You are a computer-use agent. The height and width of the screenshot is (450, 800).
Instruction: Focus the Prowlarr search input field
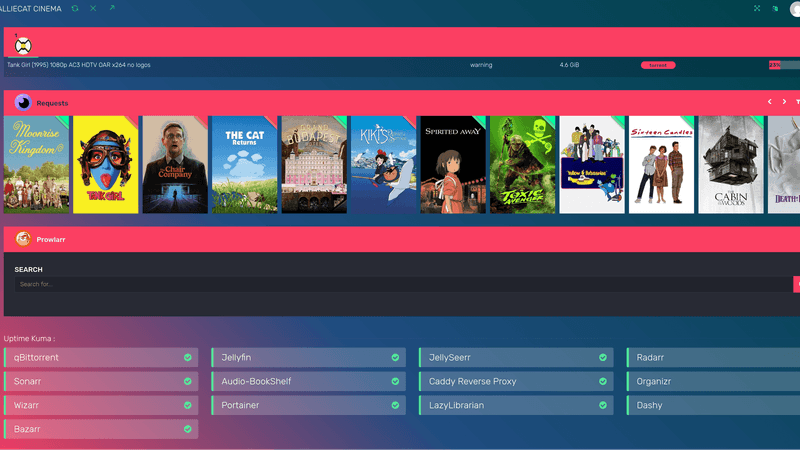click(403, 284)
